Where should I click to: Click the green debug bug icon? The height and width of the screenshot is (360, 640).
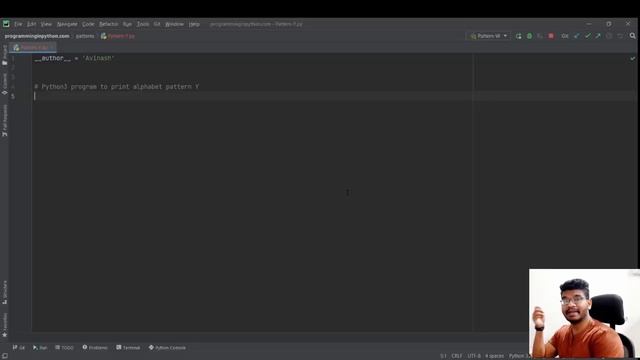(529, 36)
